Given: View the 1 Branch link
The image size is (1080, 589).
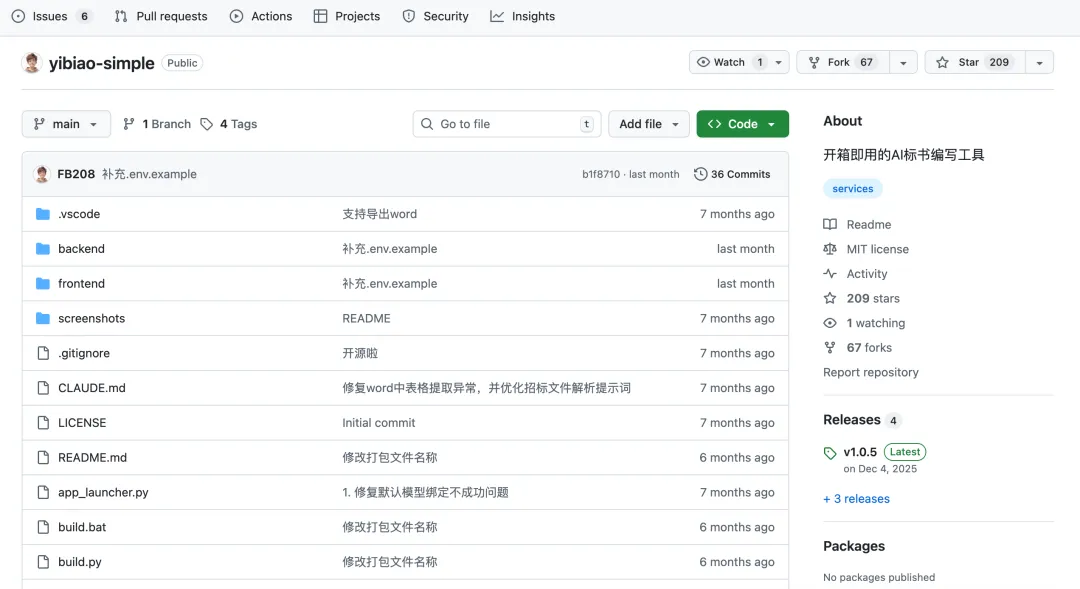Looking at the screenshot, I should [157, 124].
